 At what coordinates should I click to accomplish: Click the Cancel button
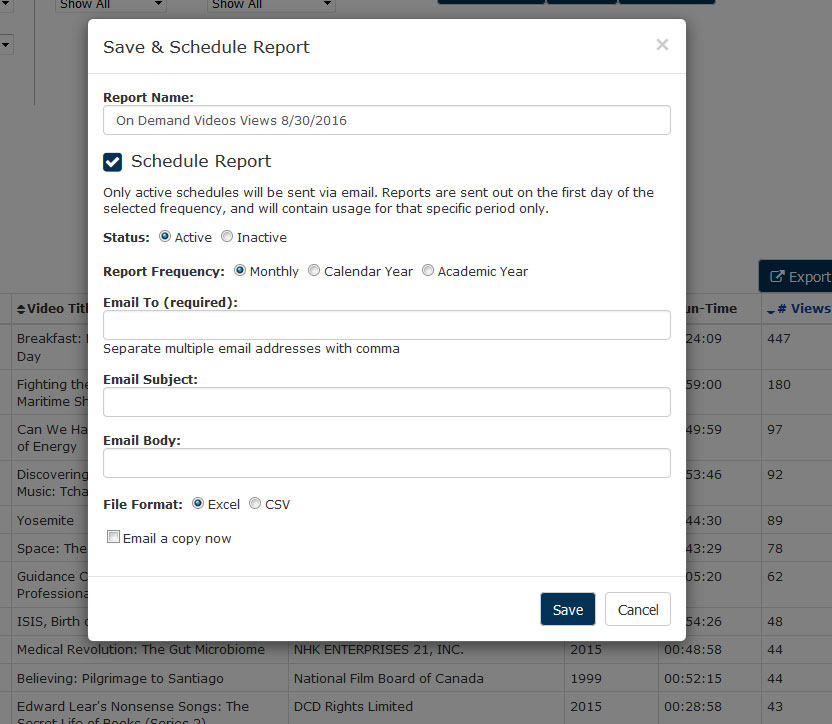[638, 609]
